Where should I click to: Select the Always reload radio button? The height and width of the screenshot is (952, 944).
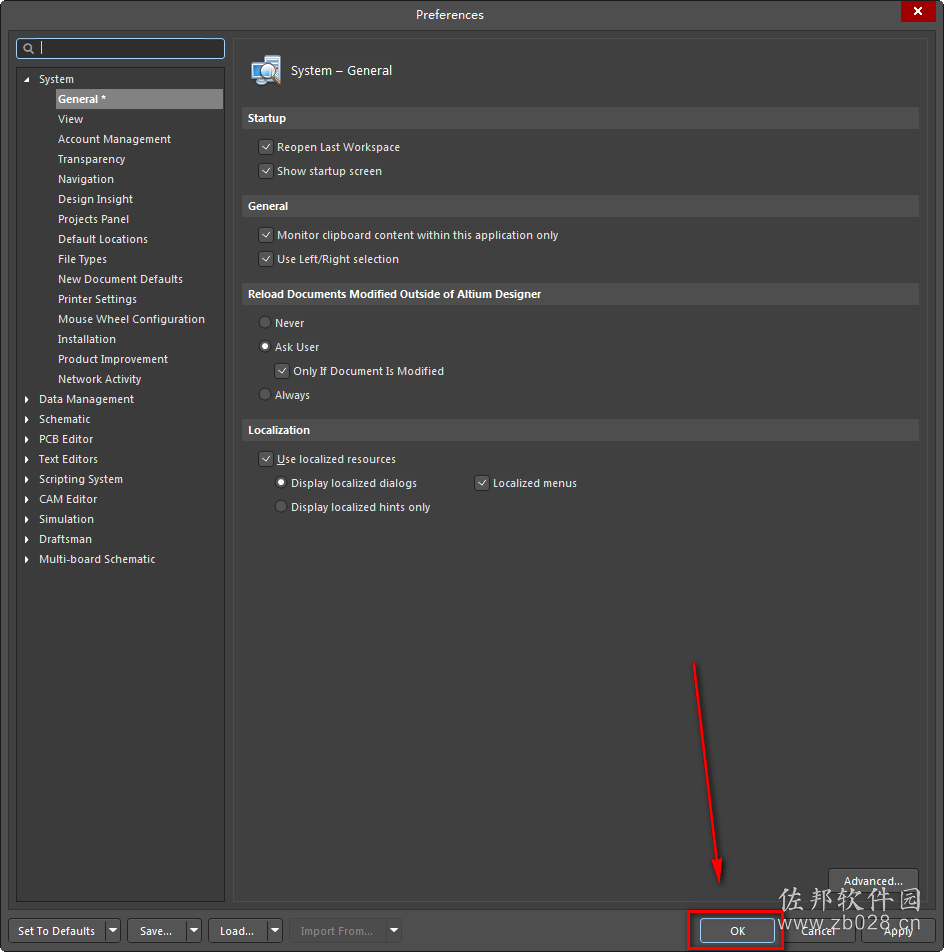[x=265, y=395]
